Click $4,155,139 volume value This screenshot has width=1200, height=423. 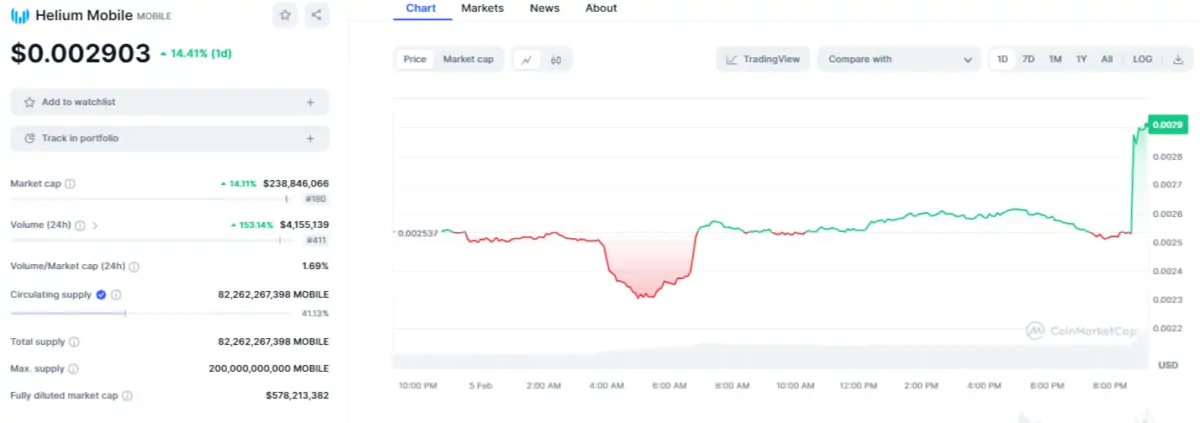tap(305, 225)
